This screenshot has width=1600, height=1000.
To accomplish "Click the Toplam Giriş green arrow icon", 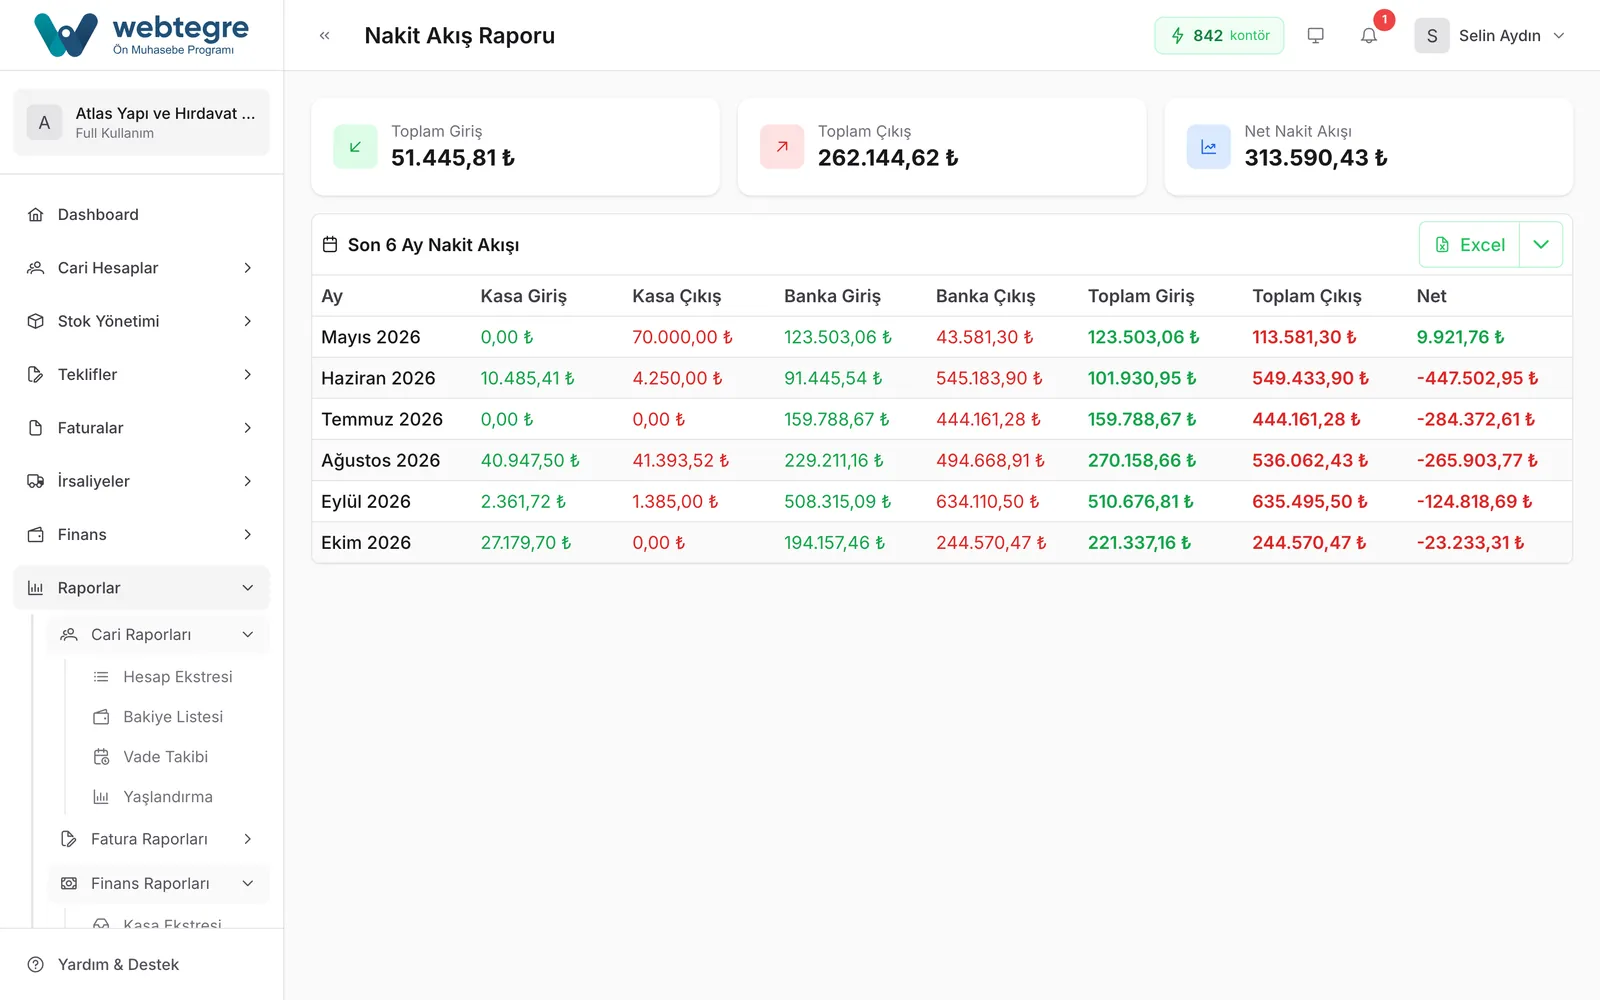I will [355, 147].
